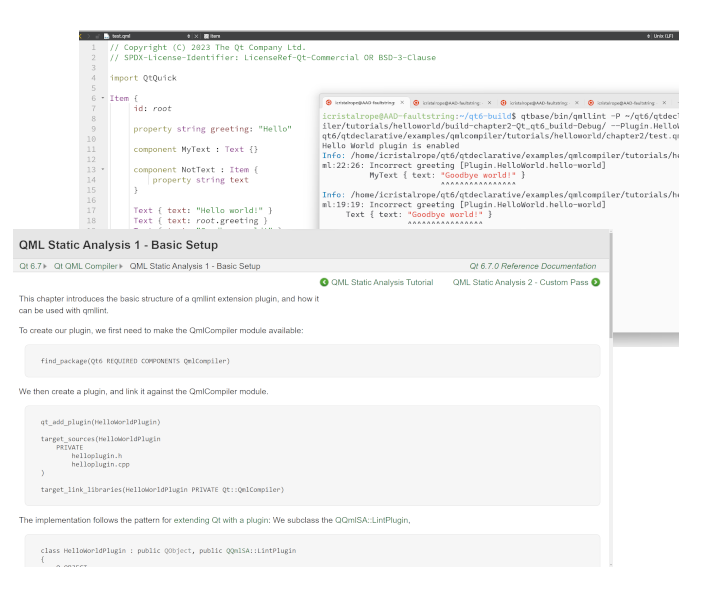704x594 pixels.
Task: Open the Qt QML Compiler breadcrumb link
Action: click(x=85, y=266)
